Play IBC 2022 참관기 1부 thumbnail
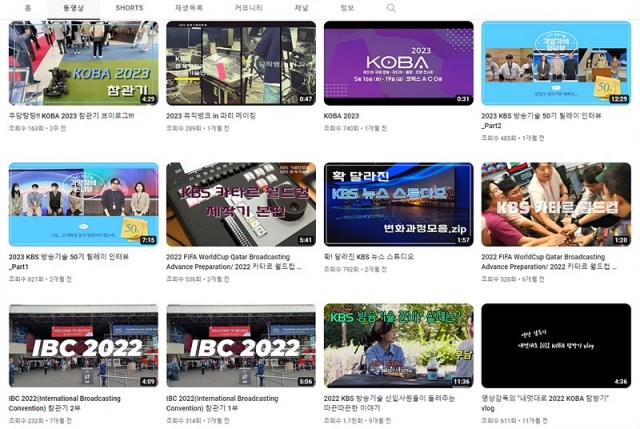 (x=241, y=346)
